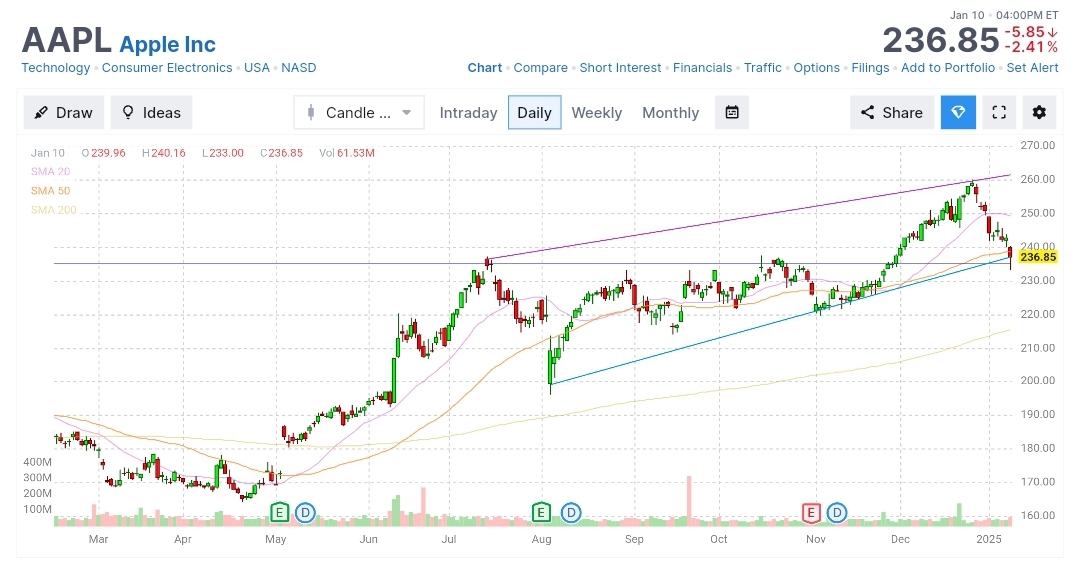
Task: Click the lightbulb icon in Ideas
Action: click(x=128, y=112)
